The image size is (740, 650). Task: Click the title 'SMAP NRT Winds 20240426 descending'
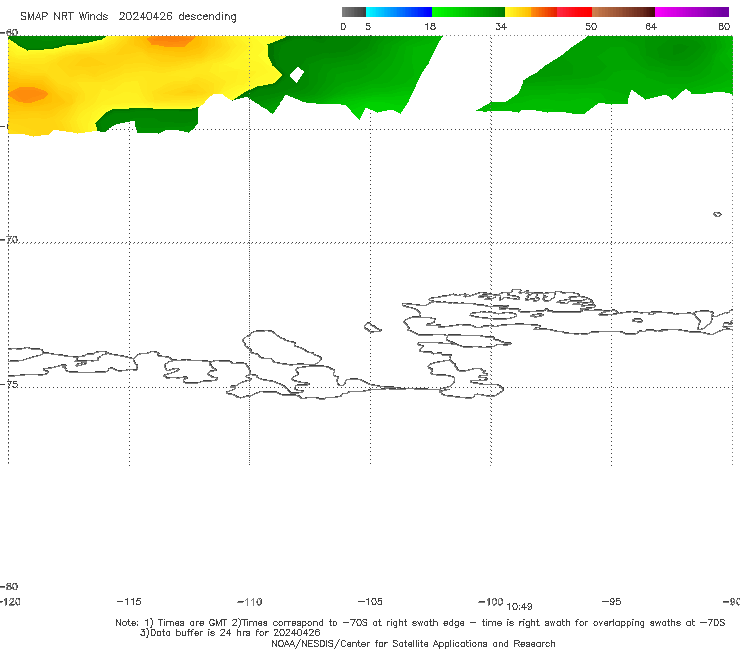pos(128,17)
